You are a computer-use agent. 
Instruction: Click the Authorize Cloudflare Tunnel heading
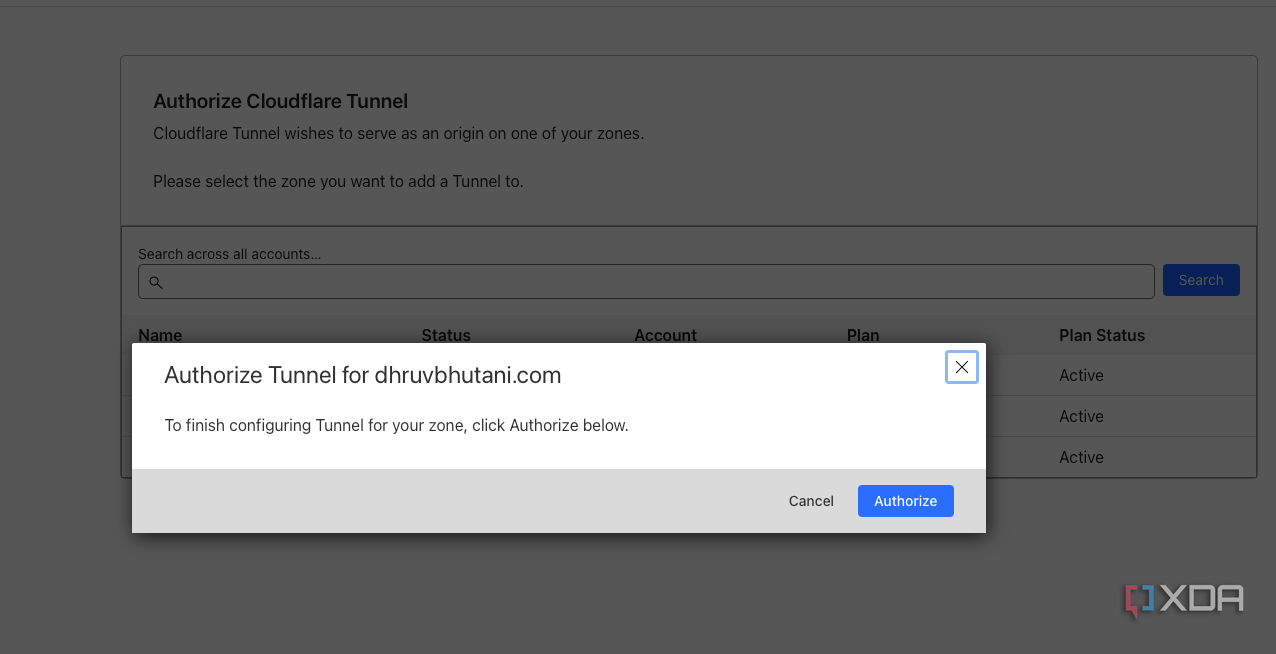[280, 101]
